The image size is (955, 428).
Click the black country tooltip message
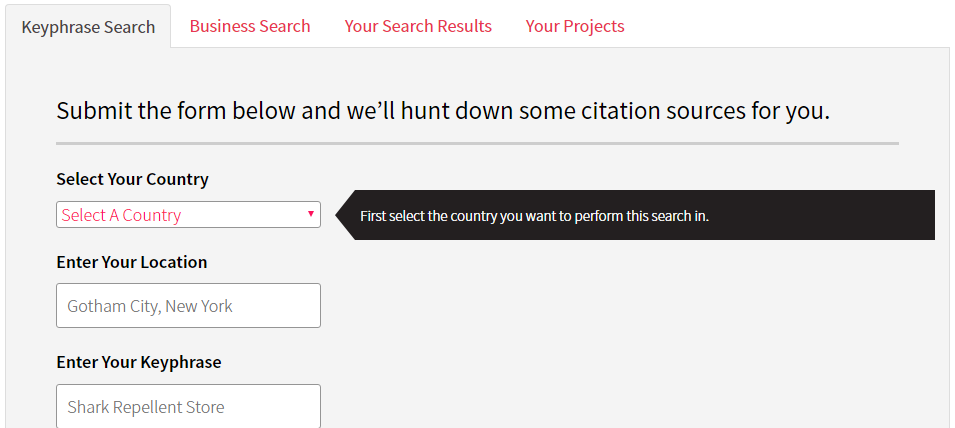pos(640,216)
